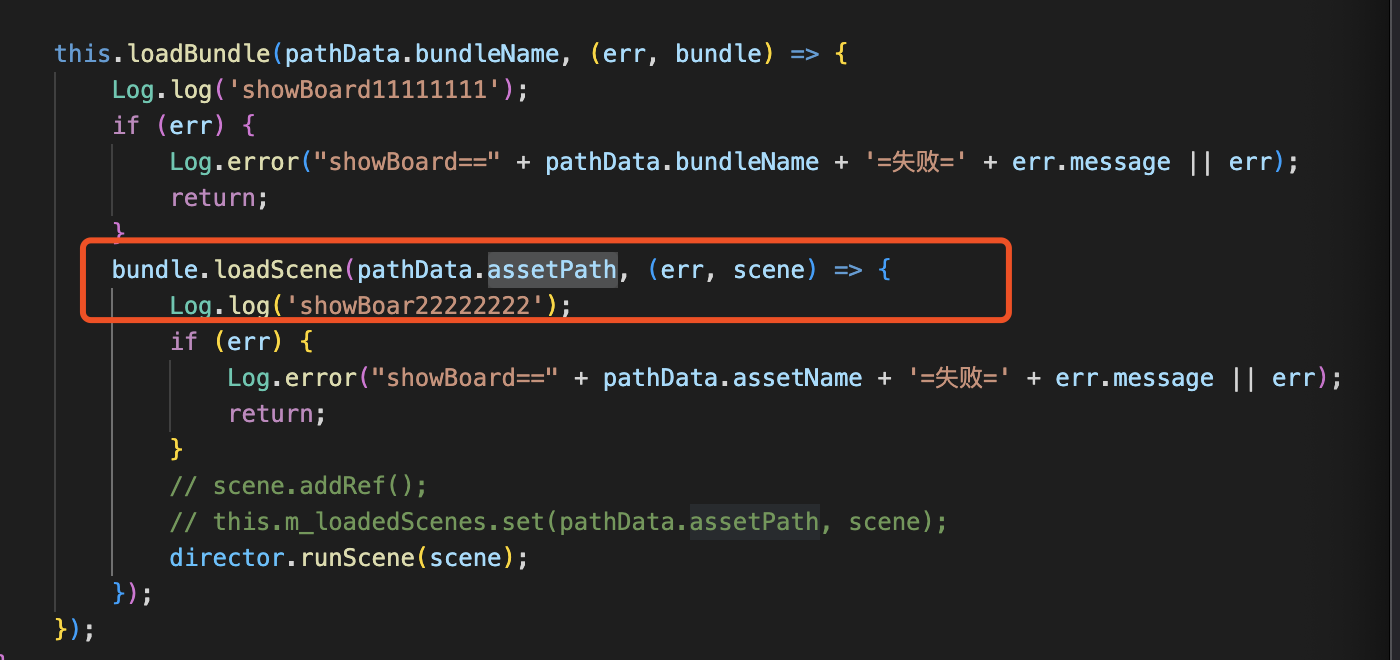Click the bundle parameter in the first callback
This screenshot has width=1400, height=660.
[x=718, y=53]
